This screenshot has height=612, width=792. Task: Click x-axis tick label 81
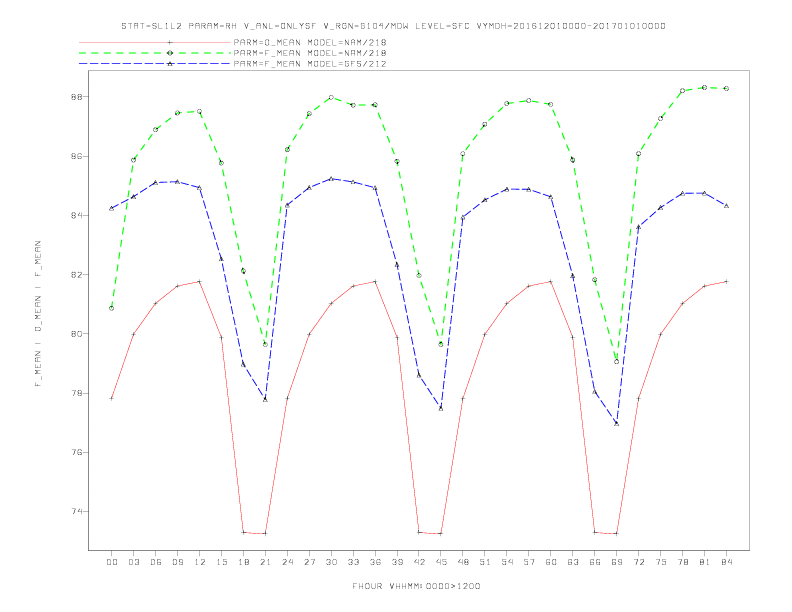point(705,562)
